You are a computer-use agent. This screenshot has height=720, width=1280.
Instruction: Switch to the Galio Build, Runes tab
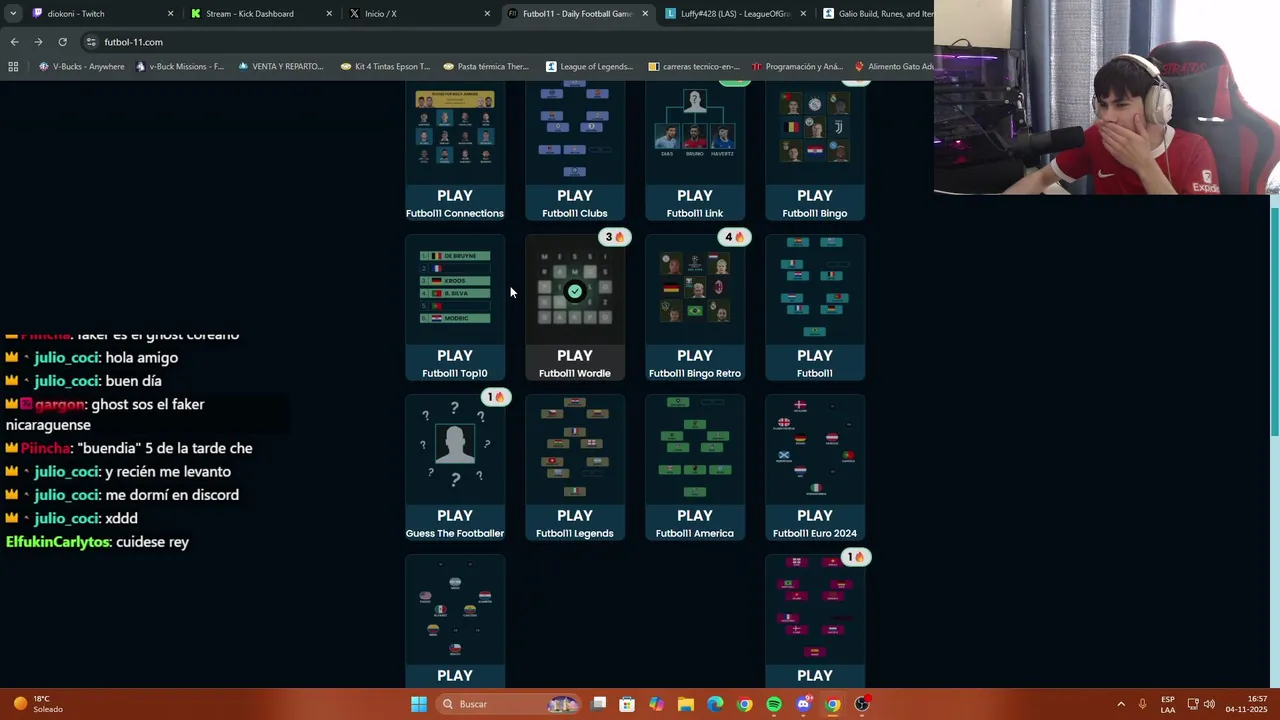click(877, 14)
